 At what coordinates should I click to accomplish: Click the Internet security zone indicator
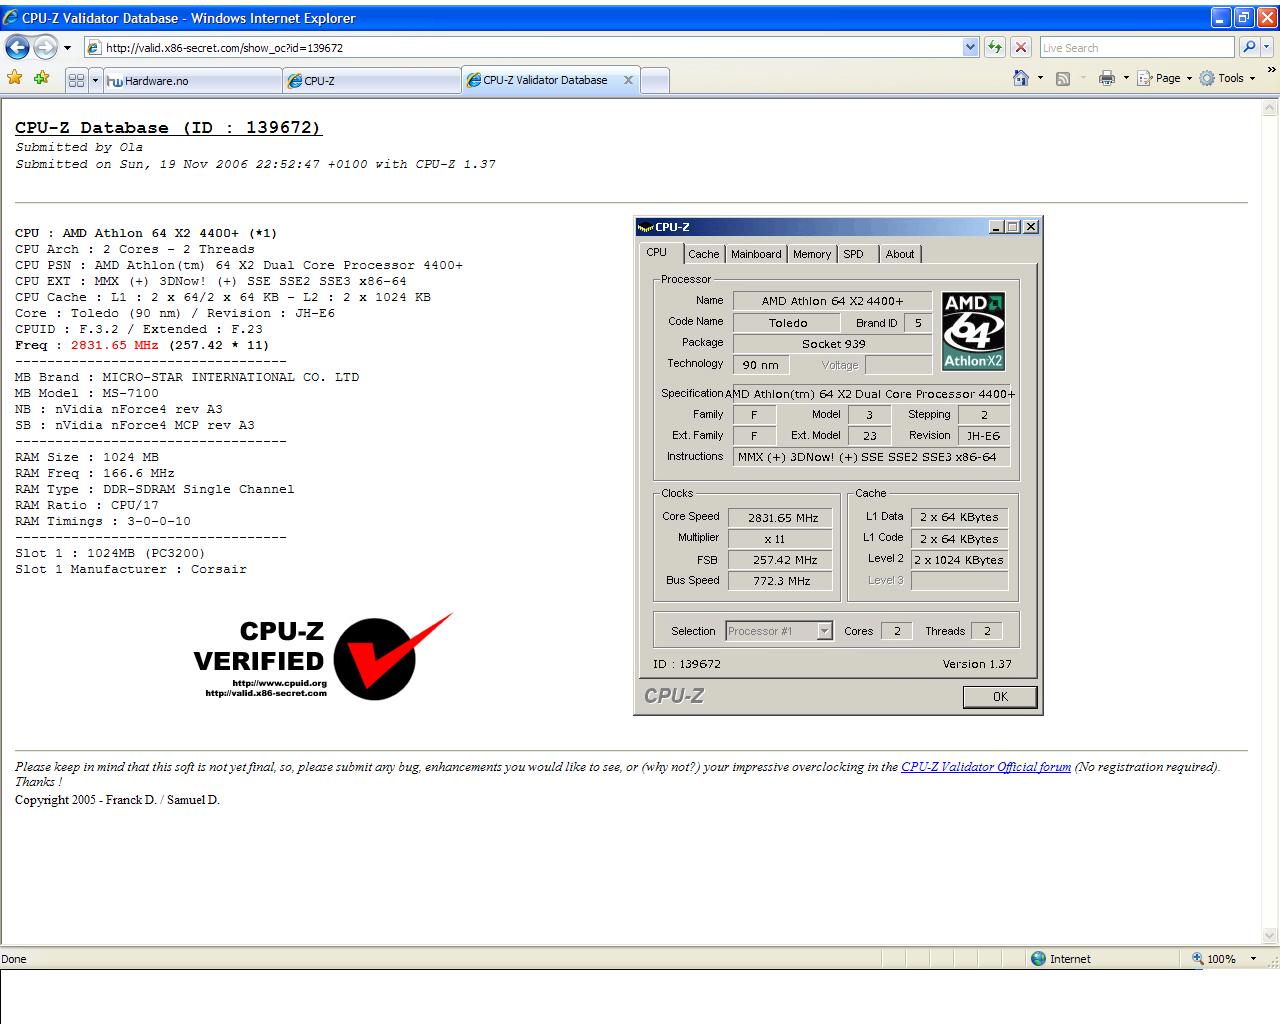(x=1061, y=958)
